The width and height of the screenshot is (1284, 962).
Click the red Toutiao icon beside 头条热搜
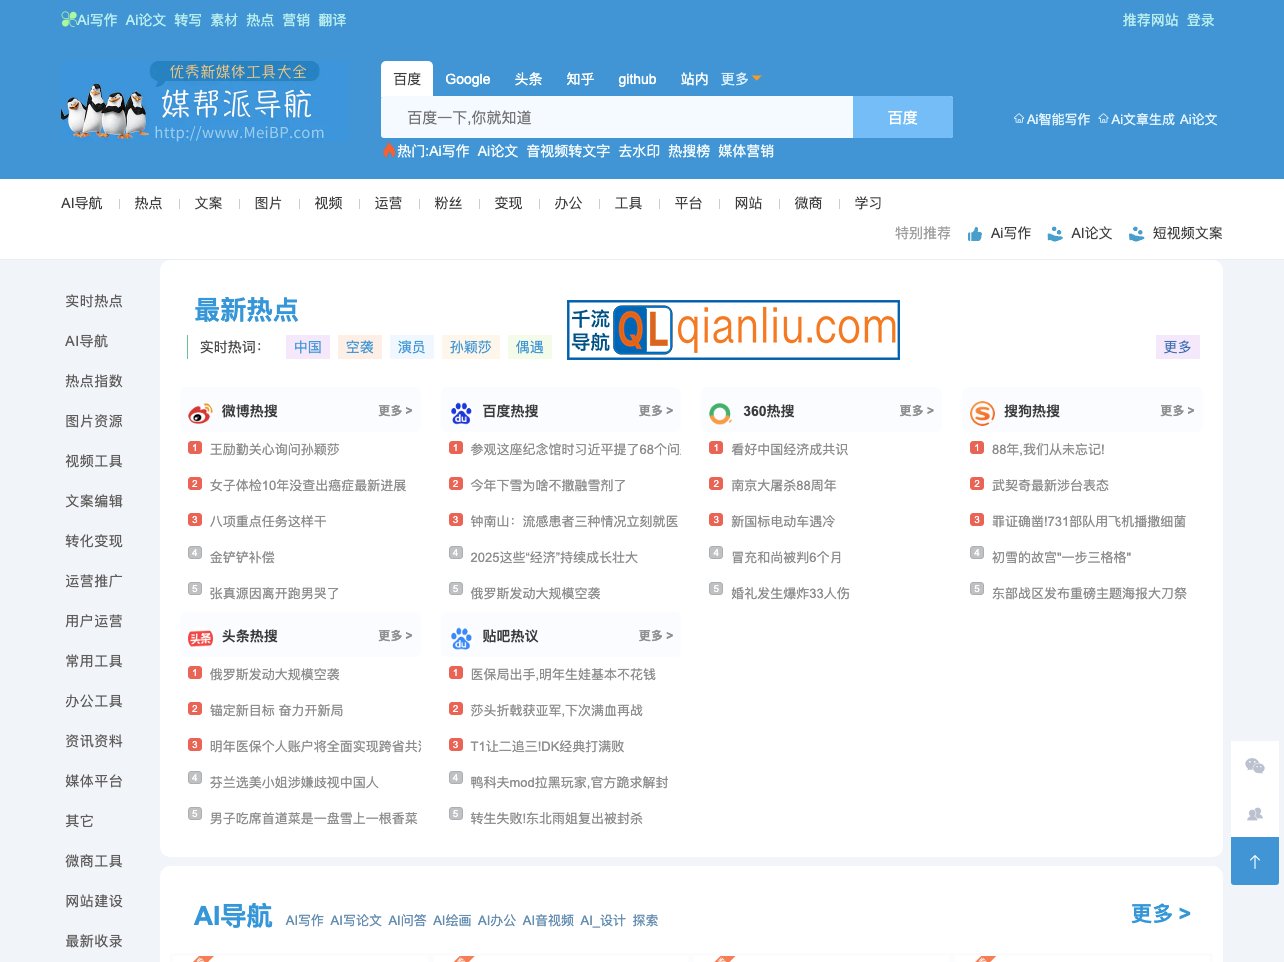[200, 636]
